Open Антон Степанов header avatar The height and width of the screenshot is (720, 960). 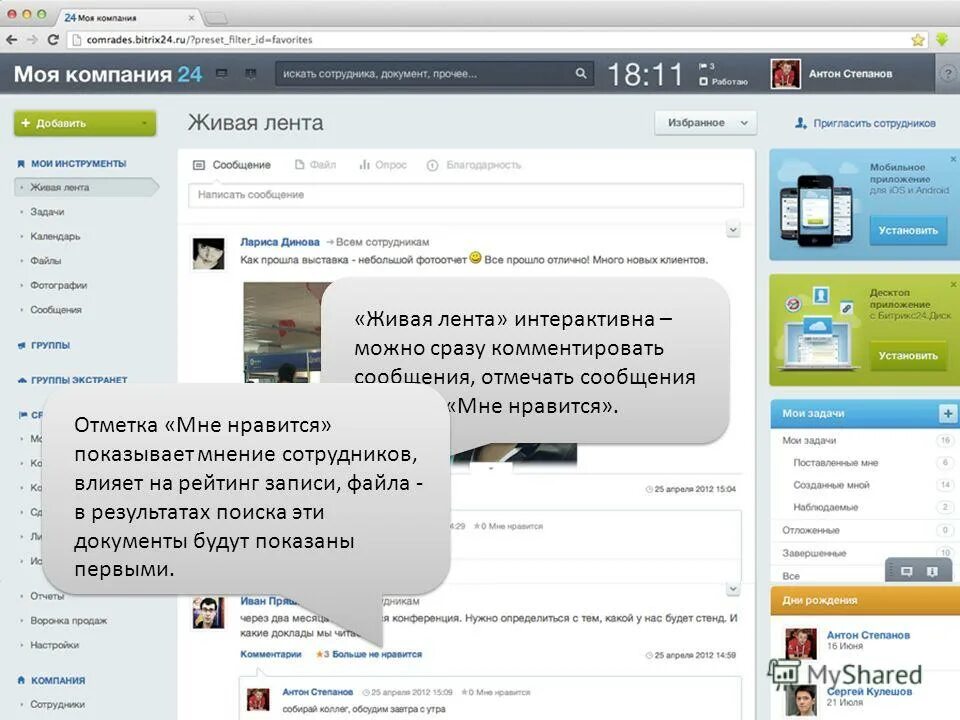786,74
